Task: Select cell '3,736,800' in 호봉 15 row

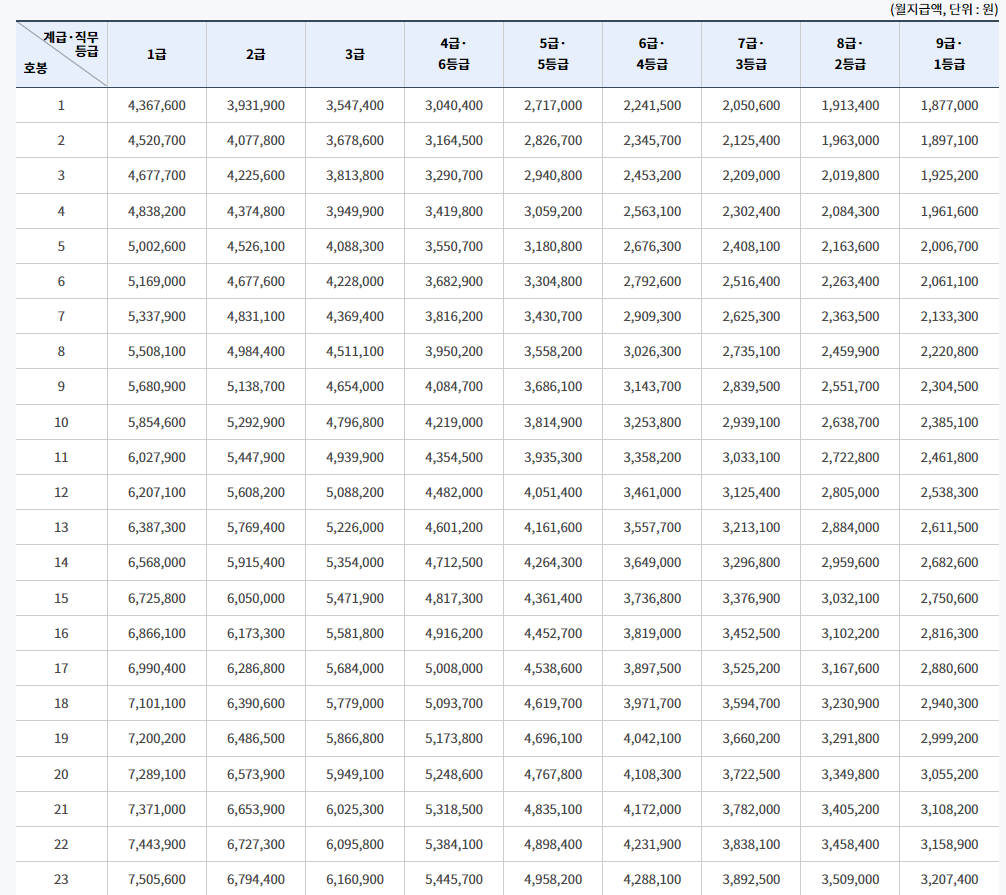Action: click(x=652, y=598)
